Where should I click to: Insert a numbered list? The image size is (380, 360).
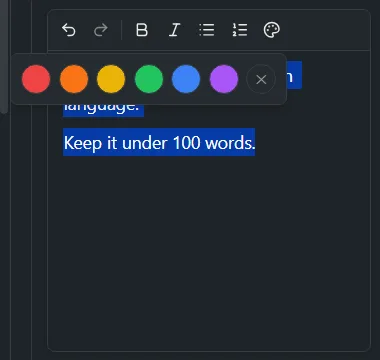click(x=240, y=30)
